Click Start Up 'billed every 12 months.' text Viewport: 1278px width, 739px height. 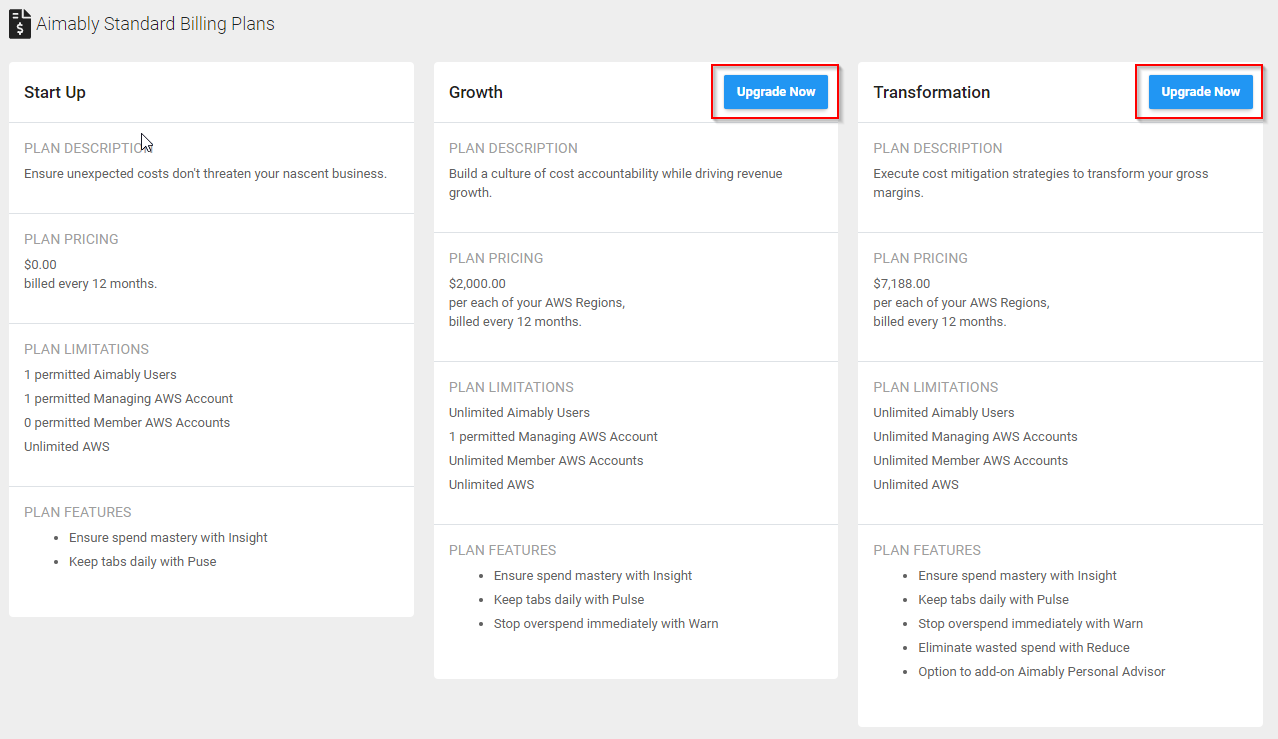coord(90,284)
